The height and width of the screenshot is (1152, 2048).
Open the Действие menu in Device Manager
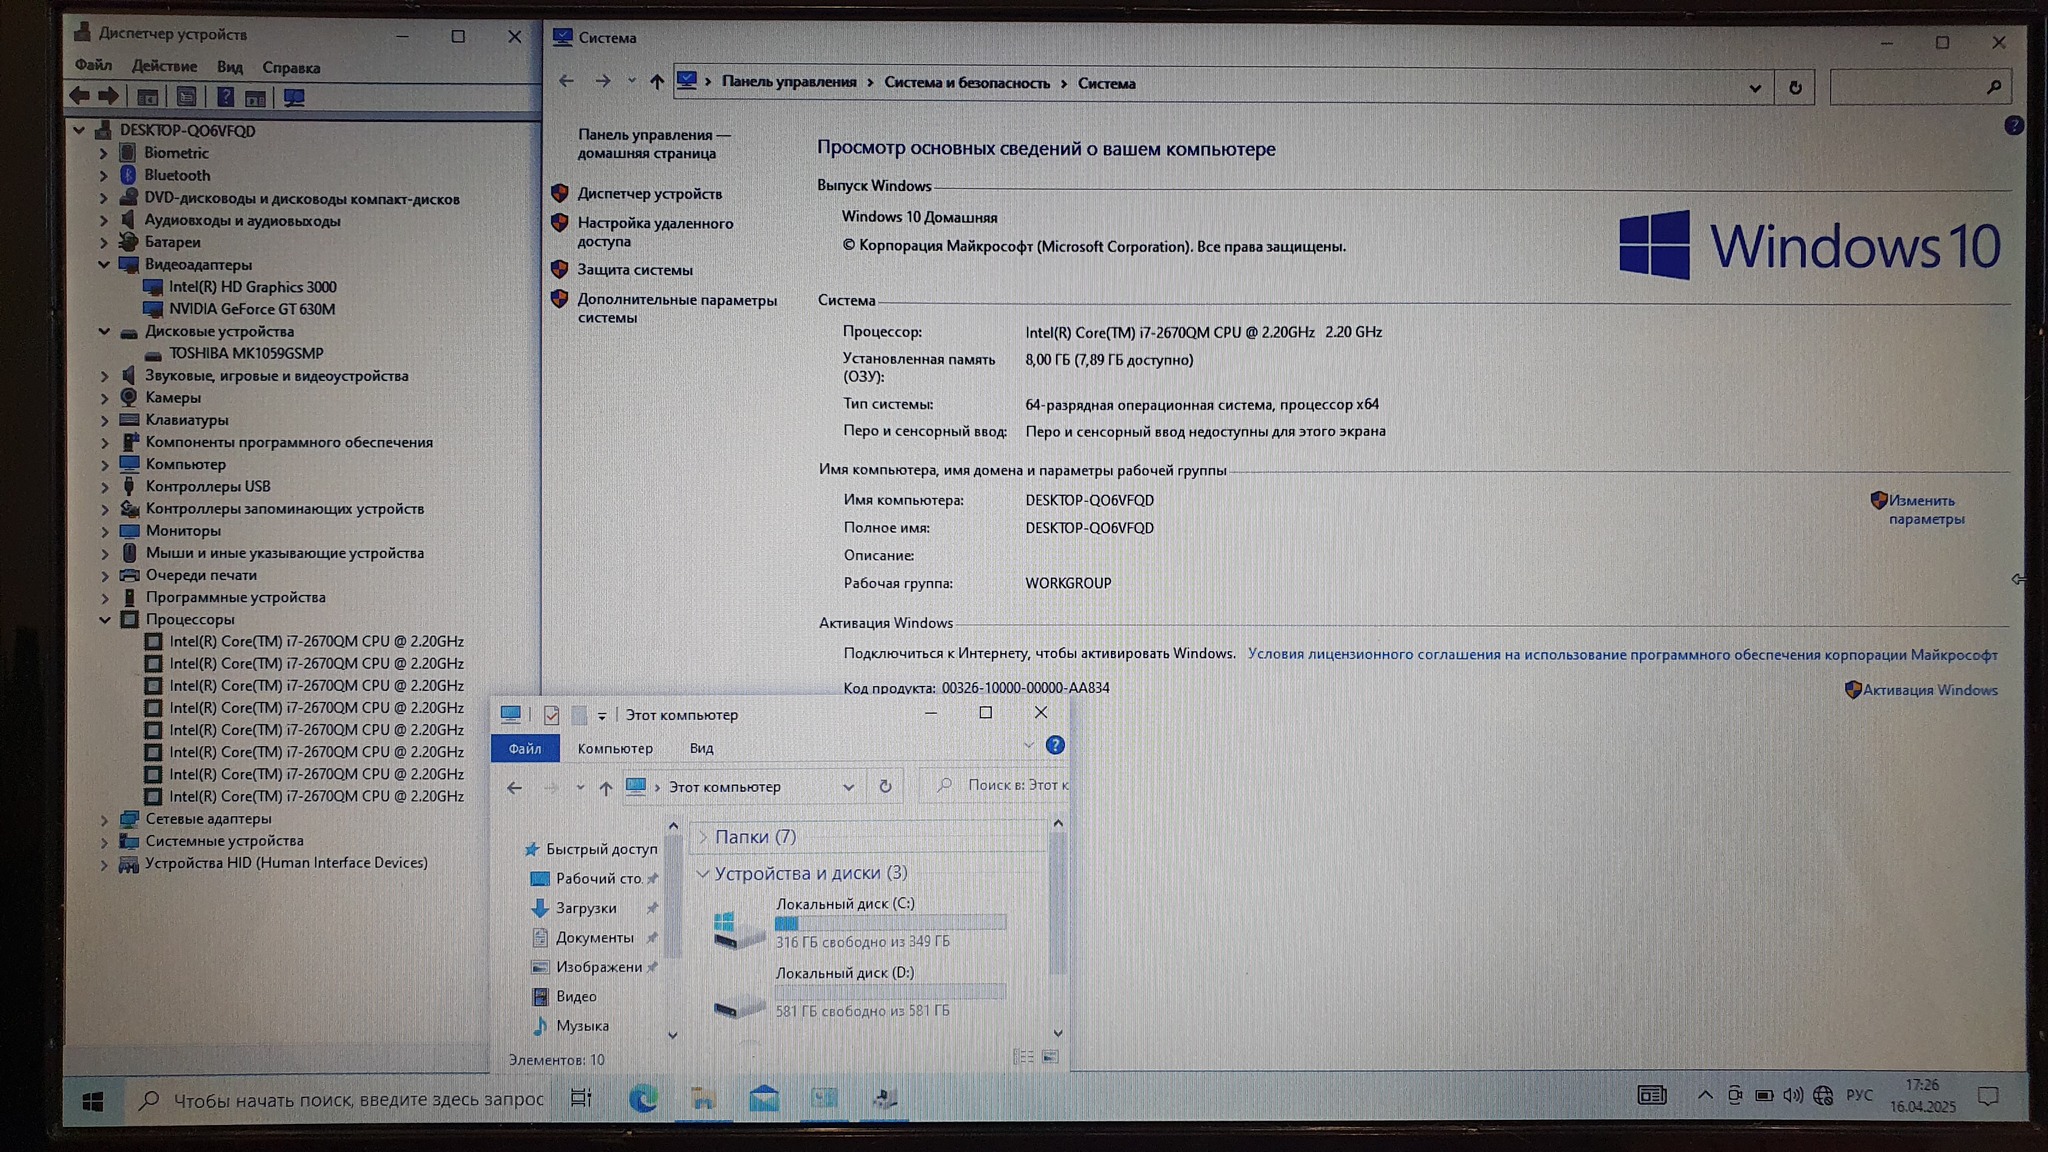click(164, 66)
